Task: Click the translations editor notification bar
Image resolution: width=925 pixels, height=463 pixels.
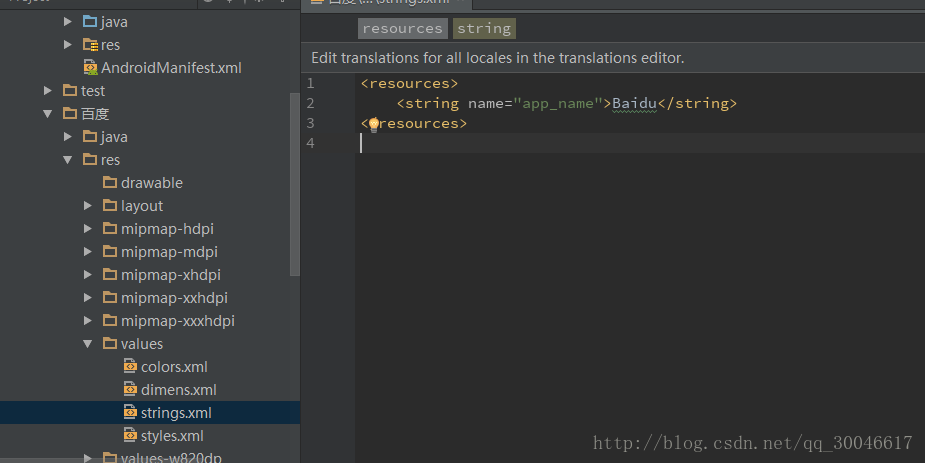Action: [x=498, y=58]
